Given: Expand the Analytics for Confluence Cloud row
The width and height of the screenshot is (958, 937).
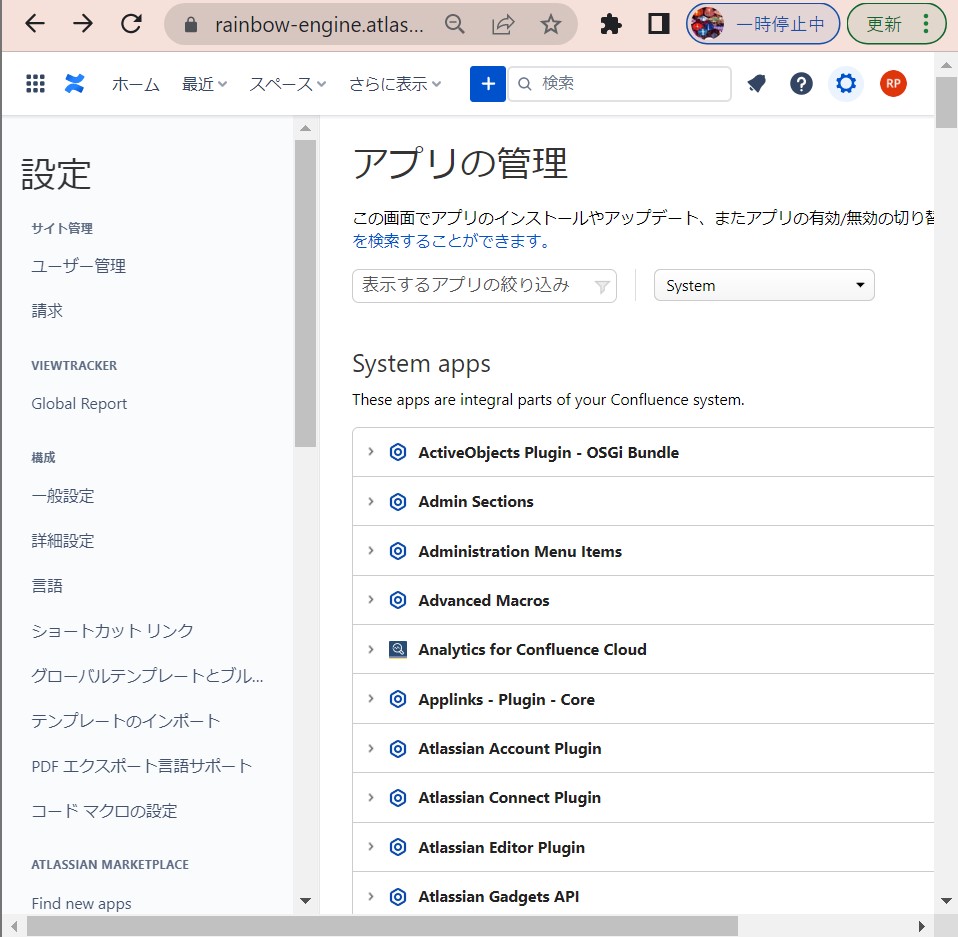Looking at the screenshot, I should [371, 649].
